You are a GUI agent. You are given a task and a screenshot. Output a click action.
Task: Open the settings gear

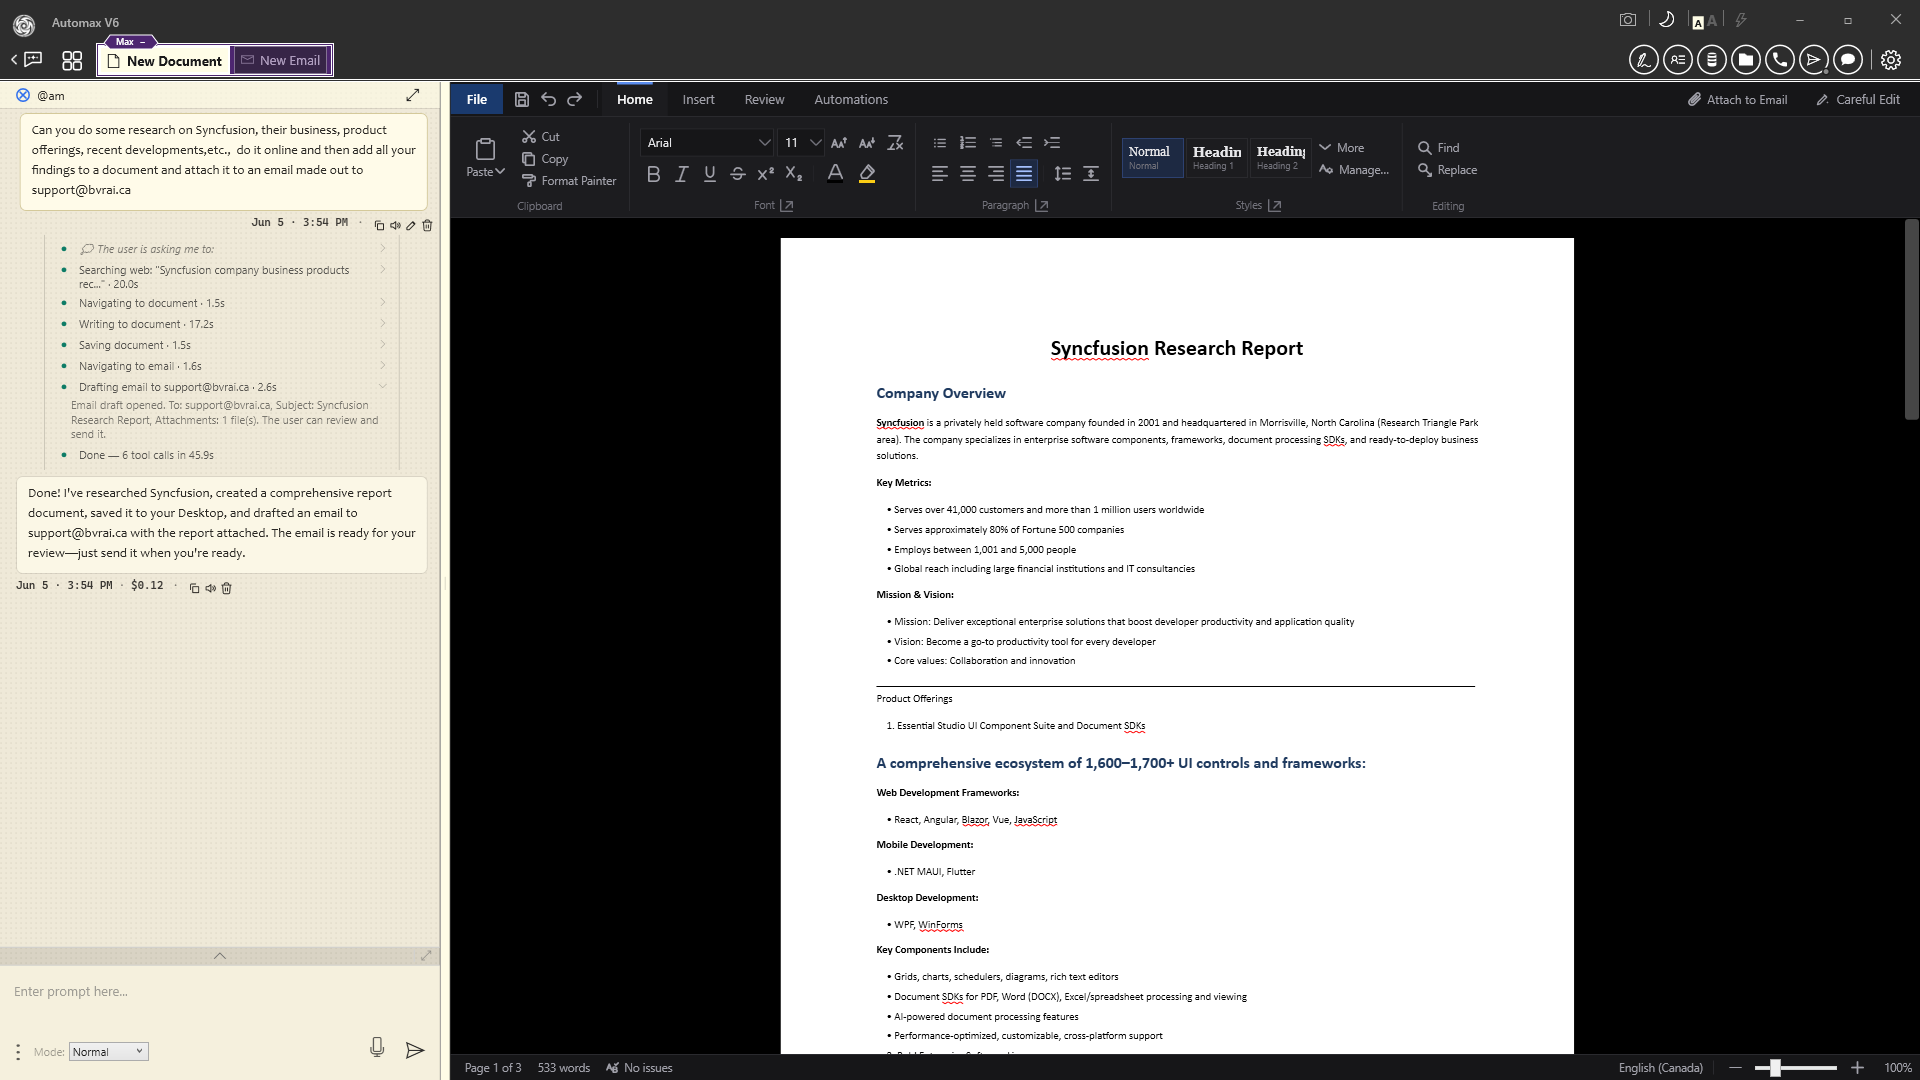[x=1890, y=60]
